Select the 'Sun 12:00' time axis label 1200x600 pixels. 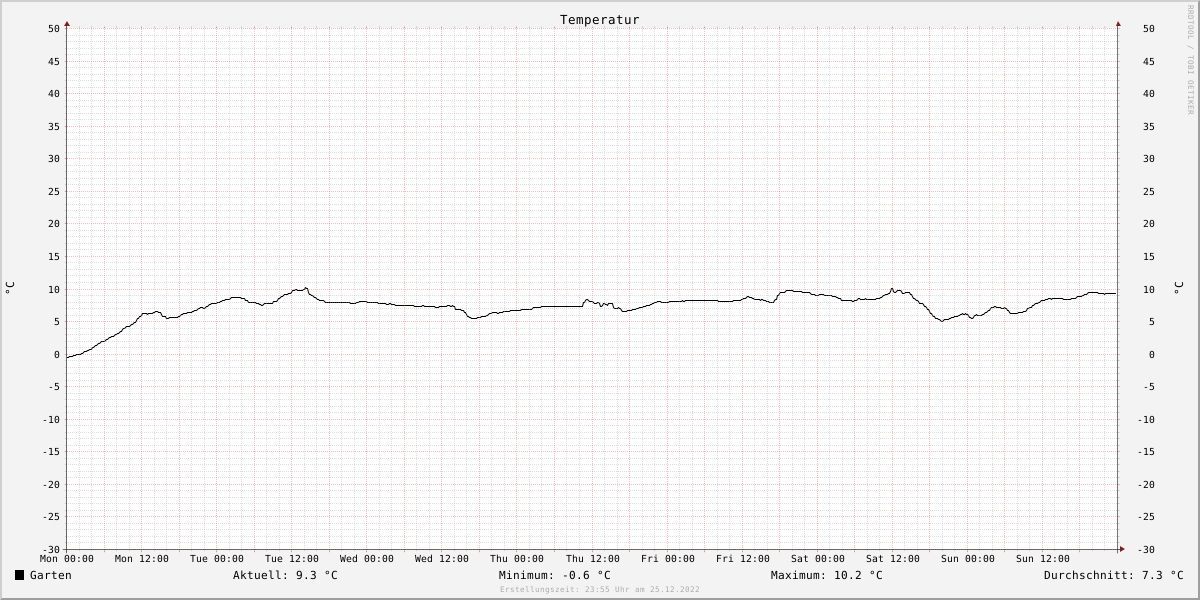pos(1043,559)
